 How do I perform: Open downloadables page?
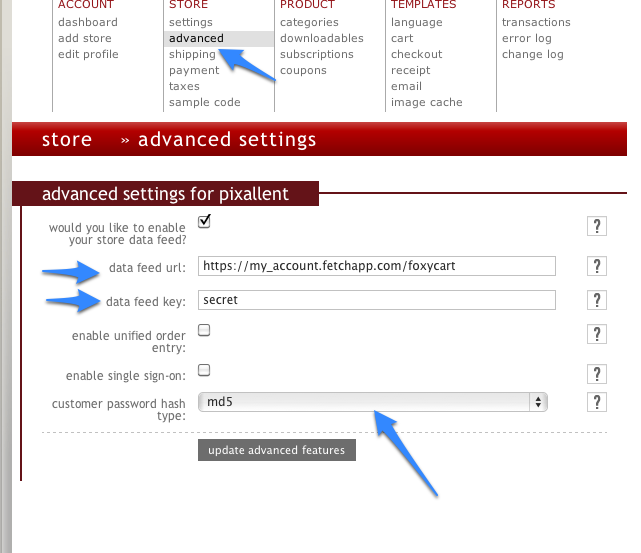[322, 38]
